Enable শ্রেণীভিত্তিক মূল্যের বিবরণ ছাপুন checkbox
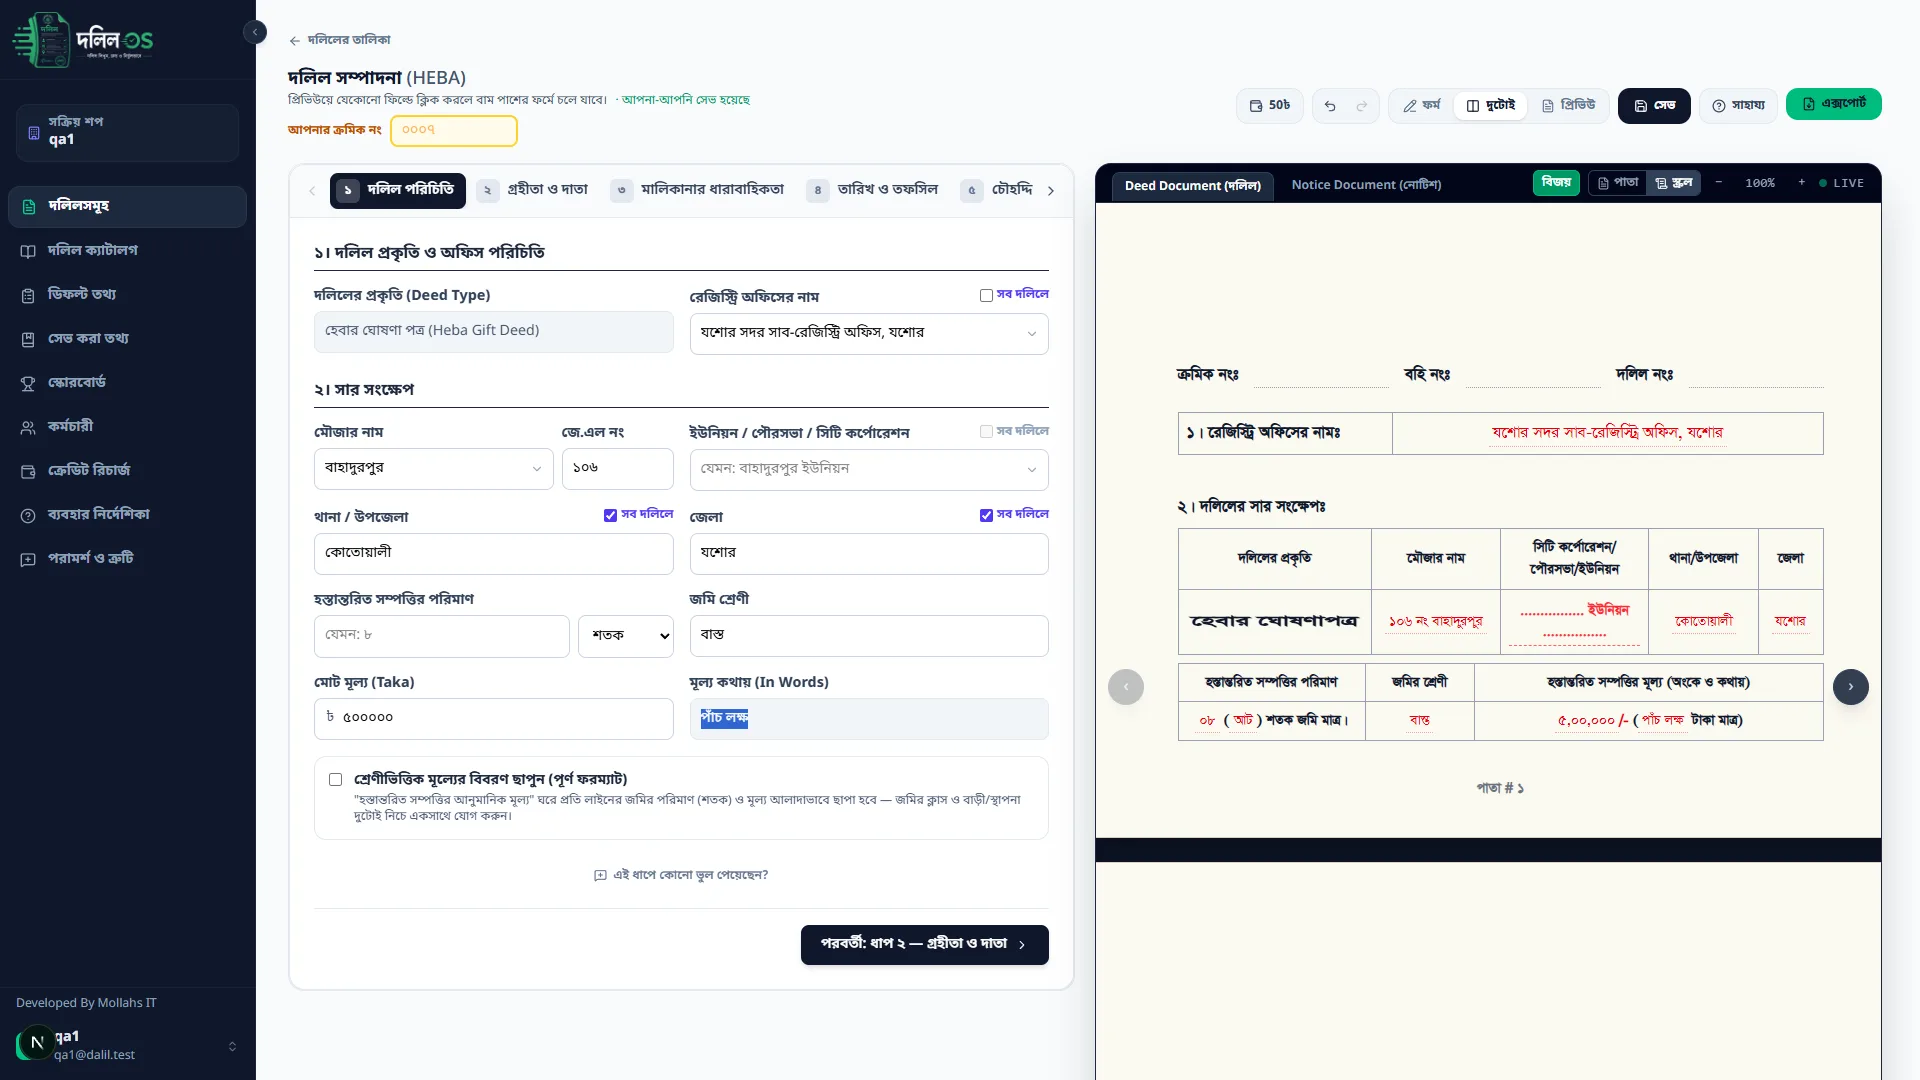 (335, 780)
